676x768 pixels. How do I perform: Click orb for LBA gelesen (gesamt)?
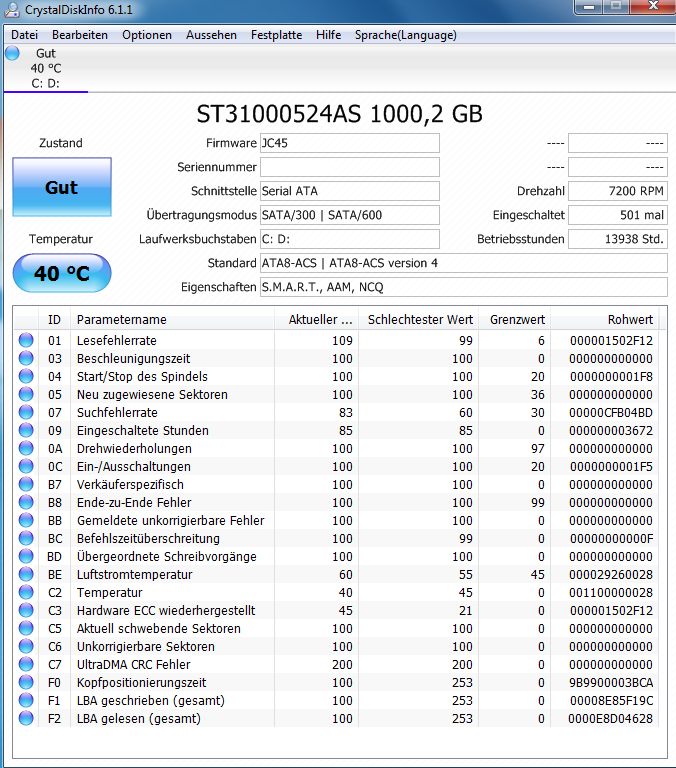pos(26,719)
